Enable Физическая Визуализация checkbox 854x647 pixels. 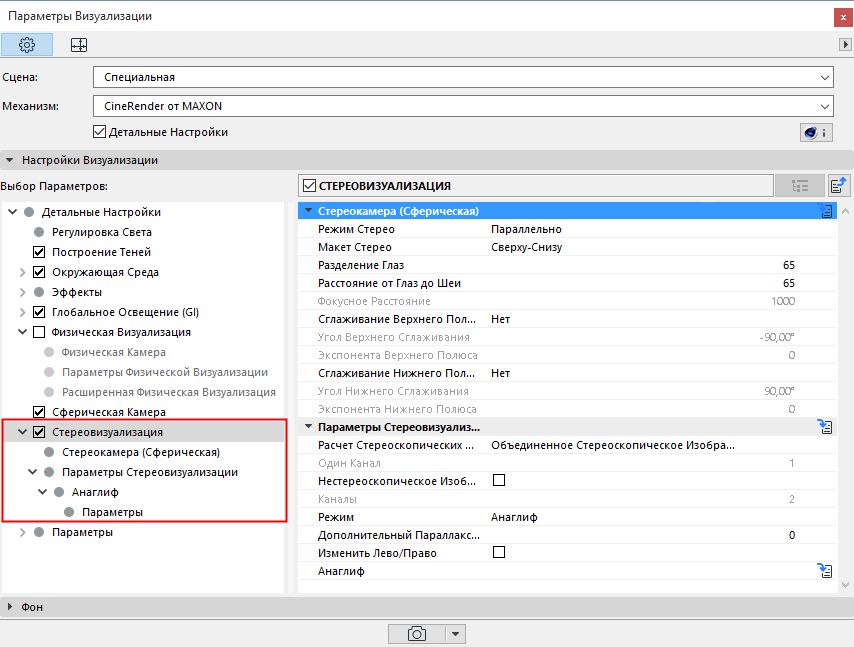(x=39, y=332)
